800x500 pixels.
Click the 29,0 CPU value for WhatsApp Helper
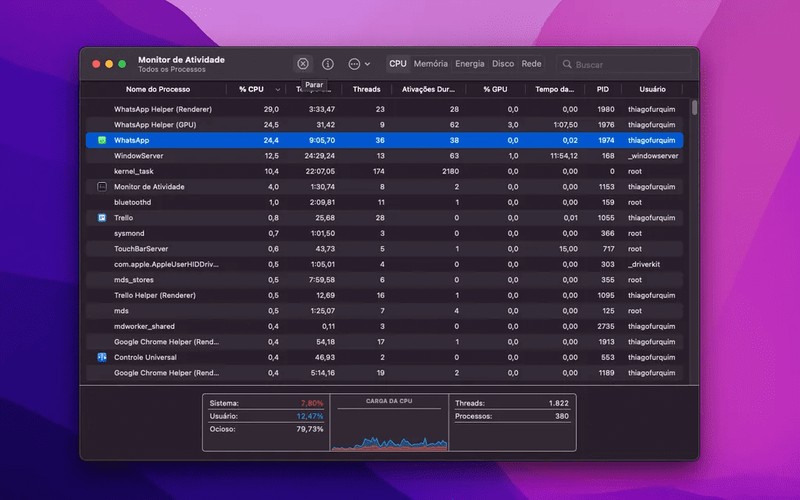tap(271, 109)
